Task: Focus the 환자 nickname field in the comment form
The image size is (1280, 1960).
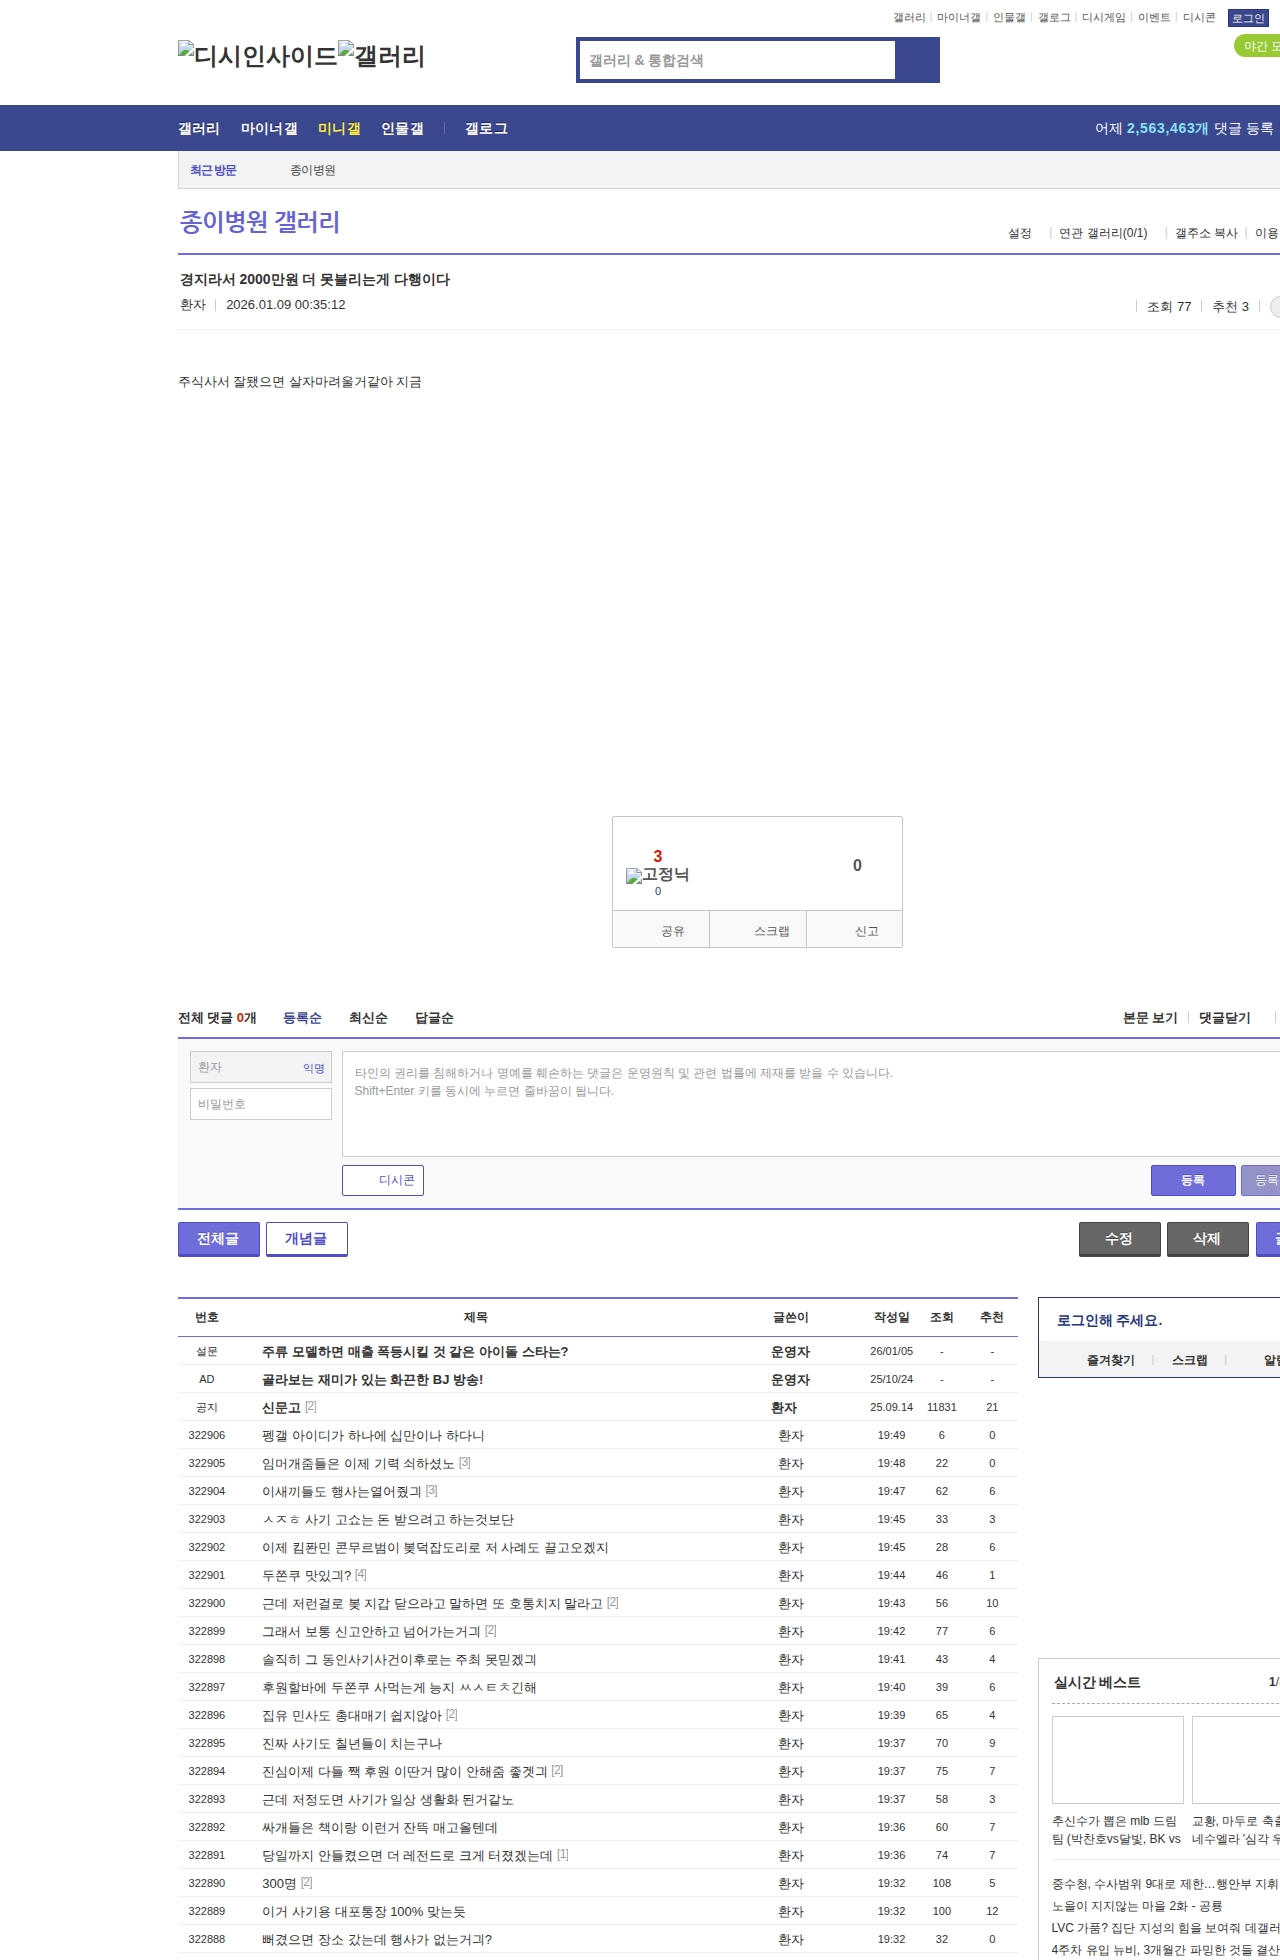Action: (x=261, y=1067)
